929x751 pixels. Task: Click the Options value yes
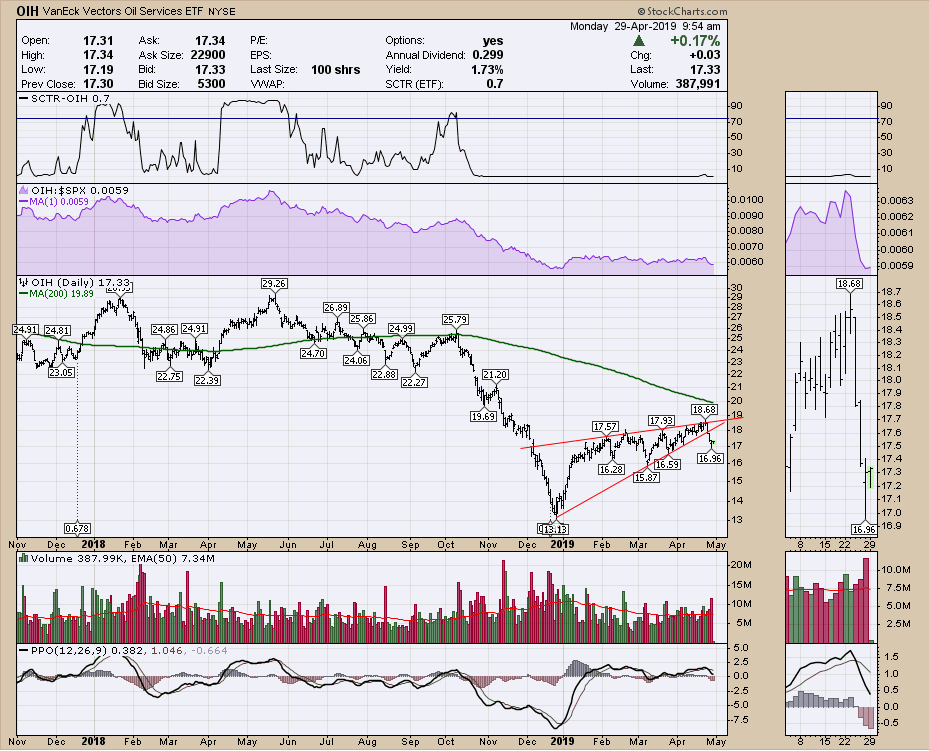coord(493,40)
